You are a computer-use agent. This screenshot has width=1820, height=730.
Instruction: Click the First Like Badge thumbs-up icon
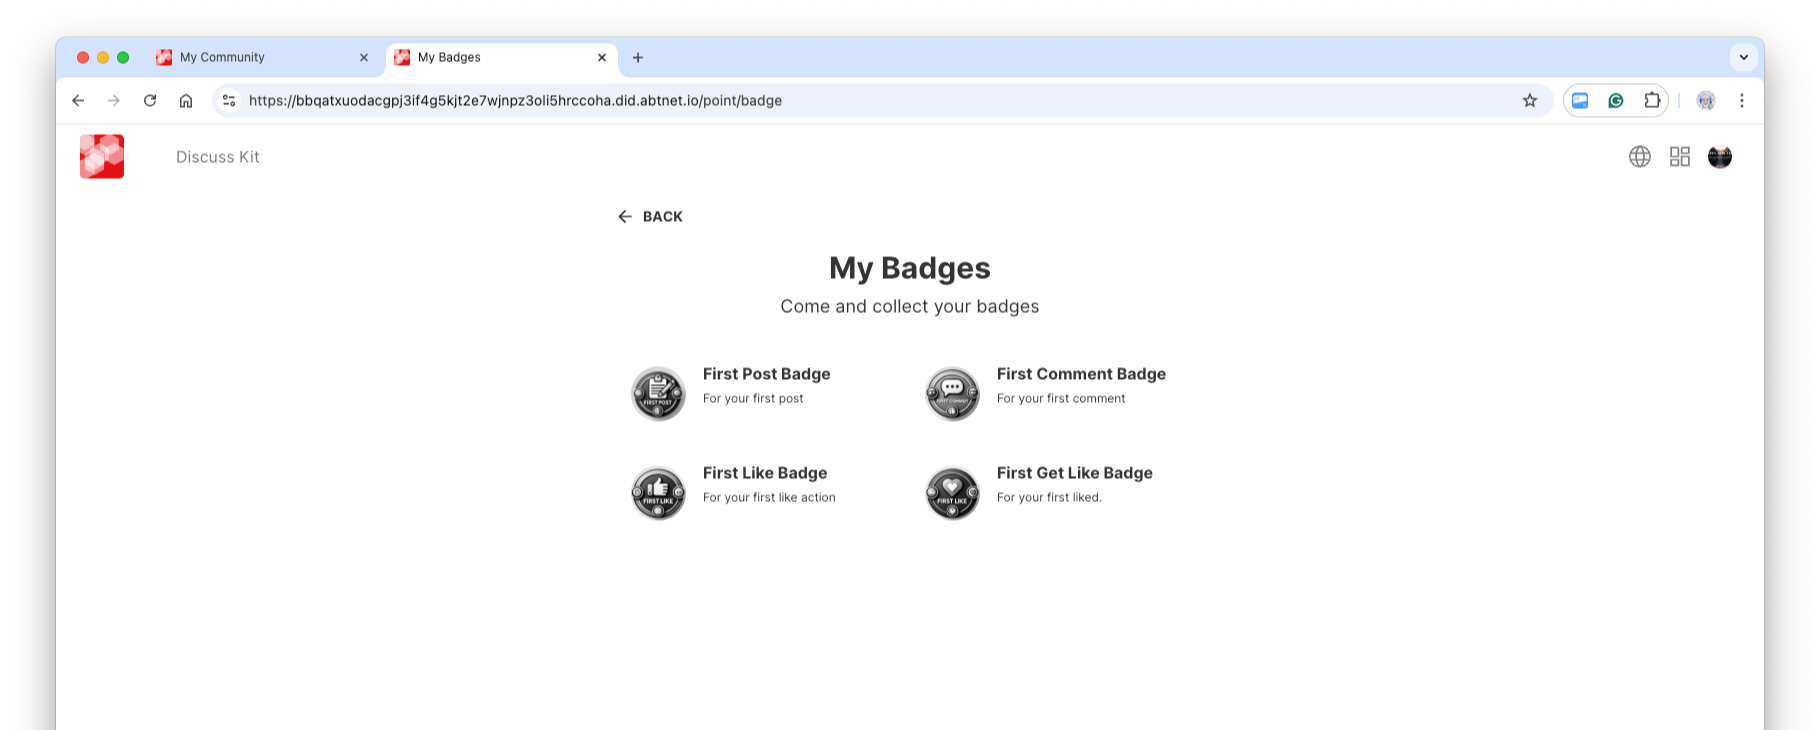tap(658, 493)
